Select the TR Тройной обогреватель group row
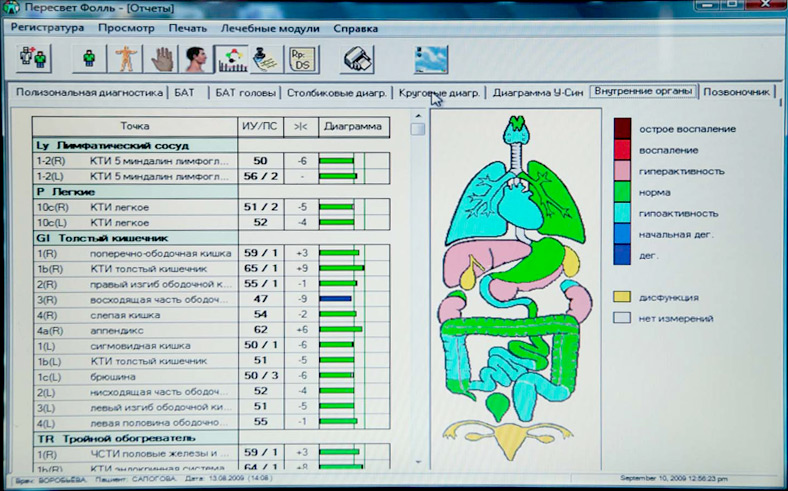 pos(135,438)
